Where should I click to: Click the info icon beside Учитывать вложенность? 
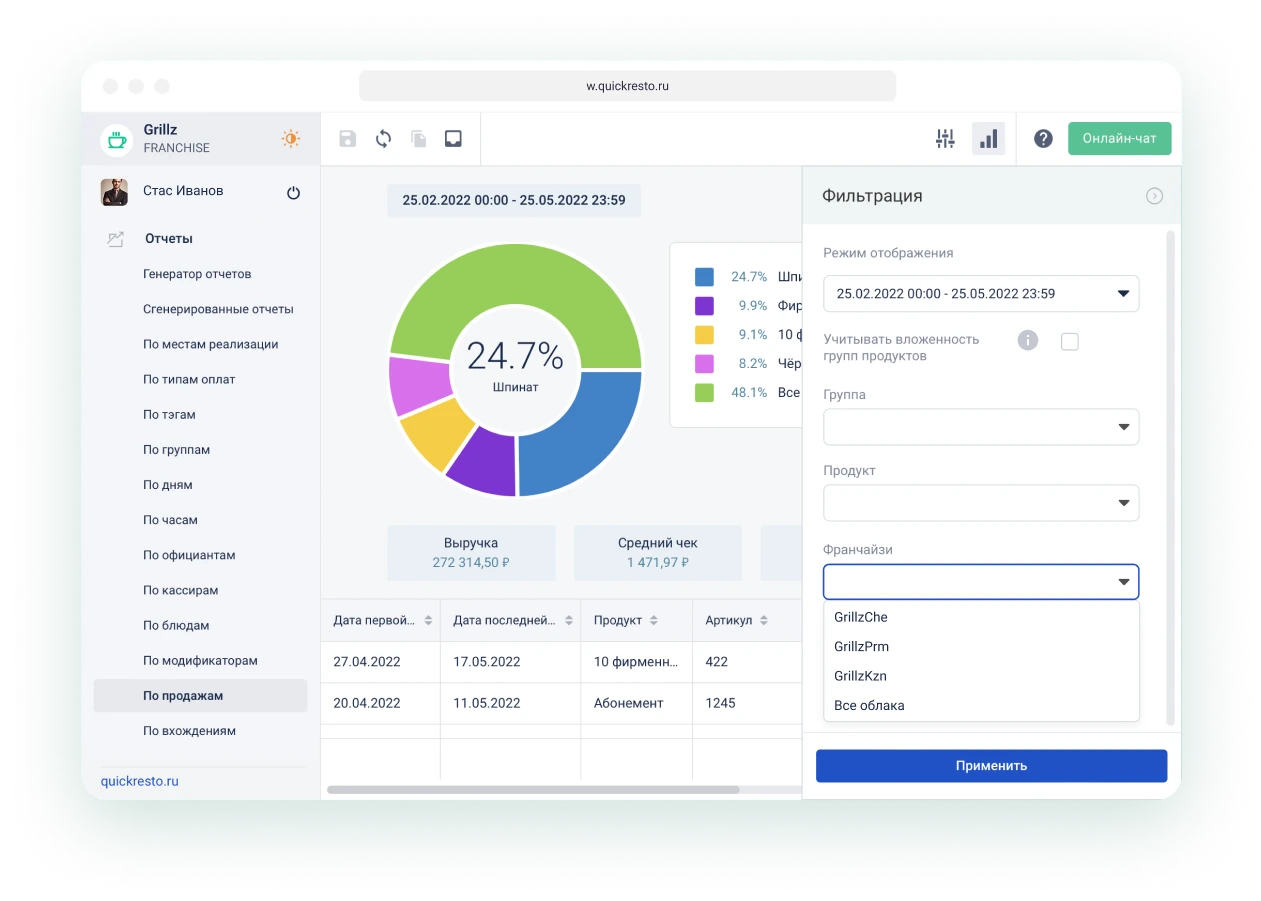(x=1027, y=341)
